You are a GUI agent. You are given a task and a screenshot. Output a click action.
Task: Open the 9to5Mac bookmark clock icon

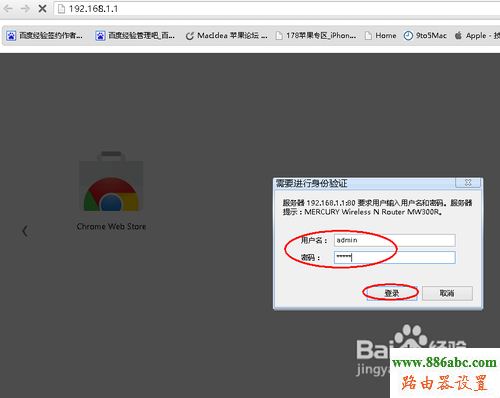pyautogui.click(x=408, y=35)
